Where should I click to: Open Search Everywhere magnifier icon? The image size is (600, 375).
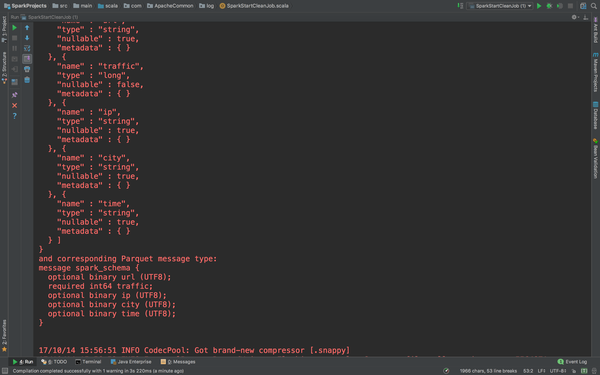pos(593,6)
